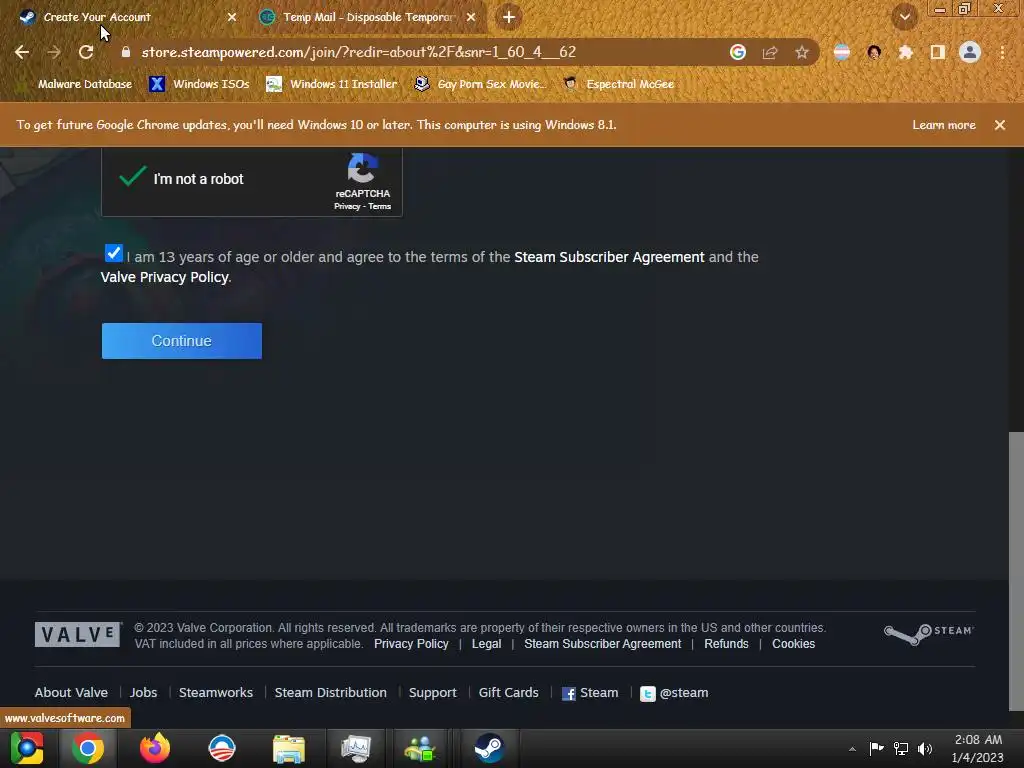The height and width of the screenshot is (768, 1024).
Task: Open the reCAPTCHA Privacy link
Action: [x=347, y=206]
